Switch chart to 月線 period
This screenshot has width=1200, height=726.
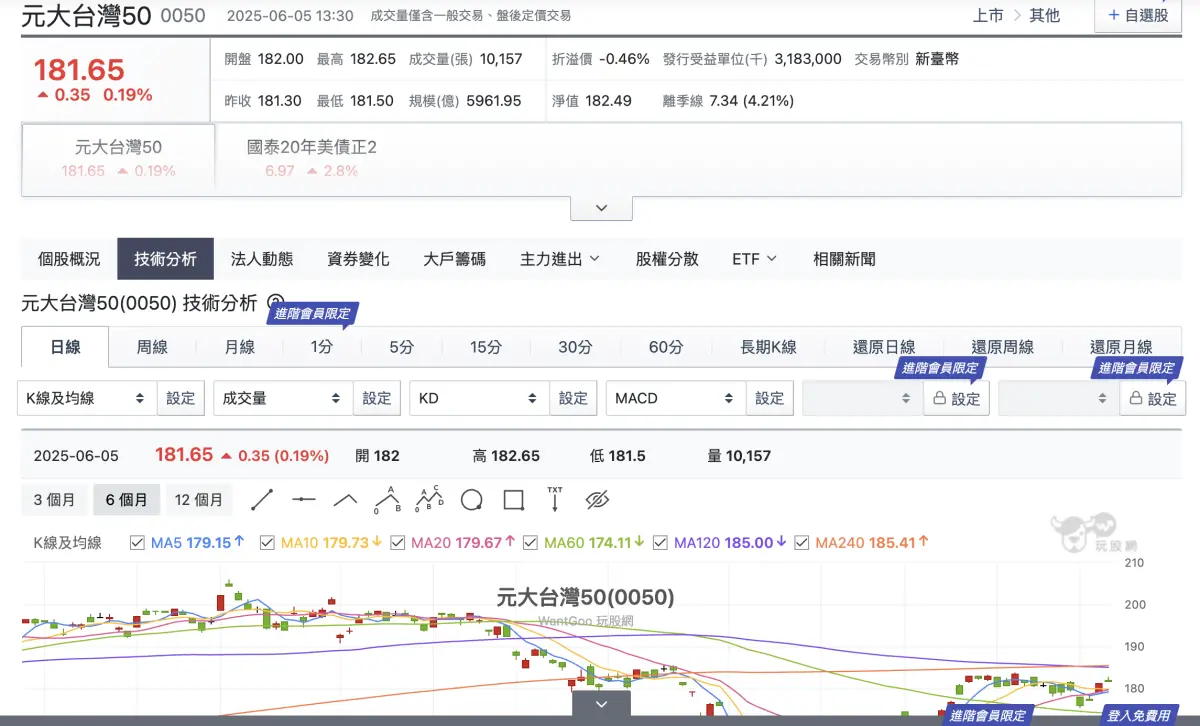(x=239, y=347)
